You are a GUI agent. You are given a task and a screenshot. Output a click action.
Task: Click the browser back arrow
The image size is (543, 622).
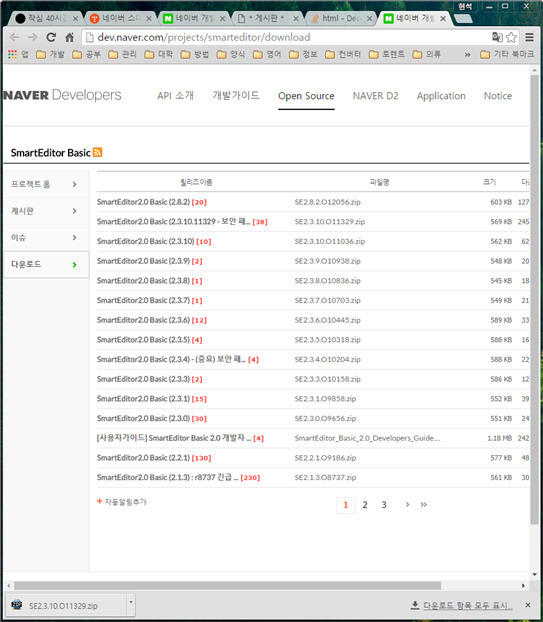coord(14,37)
